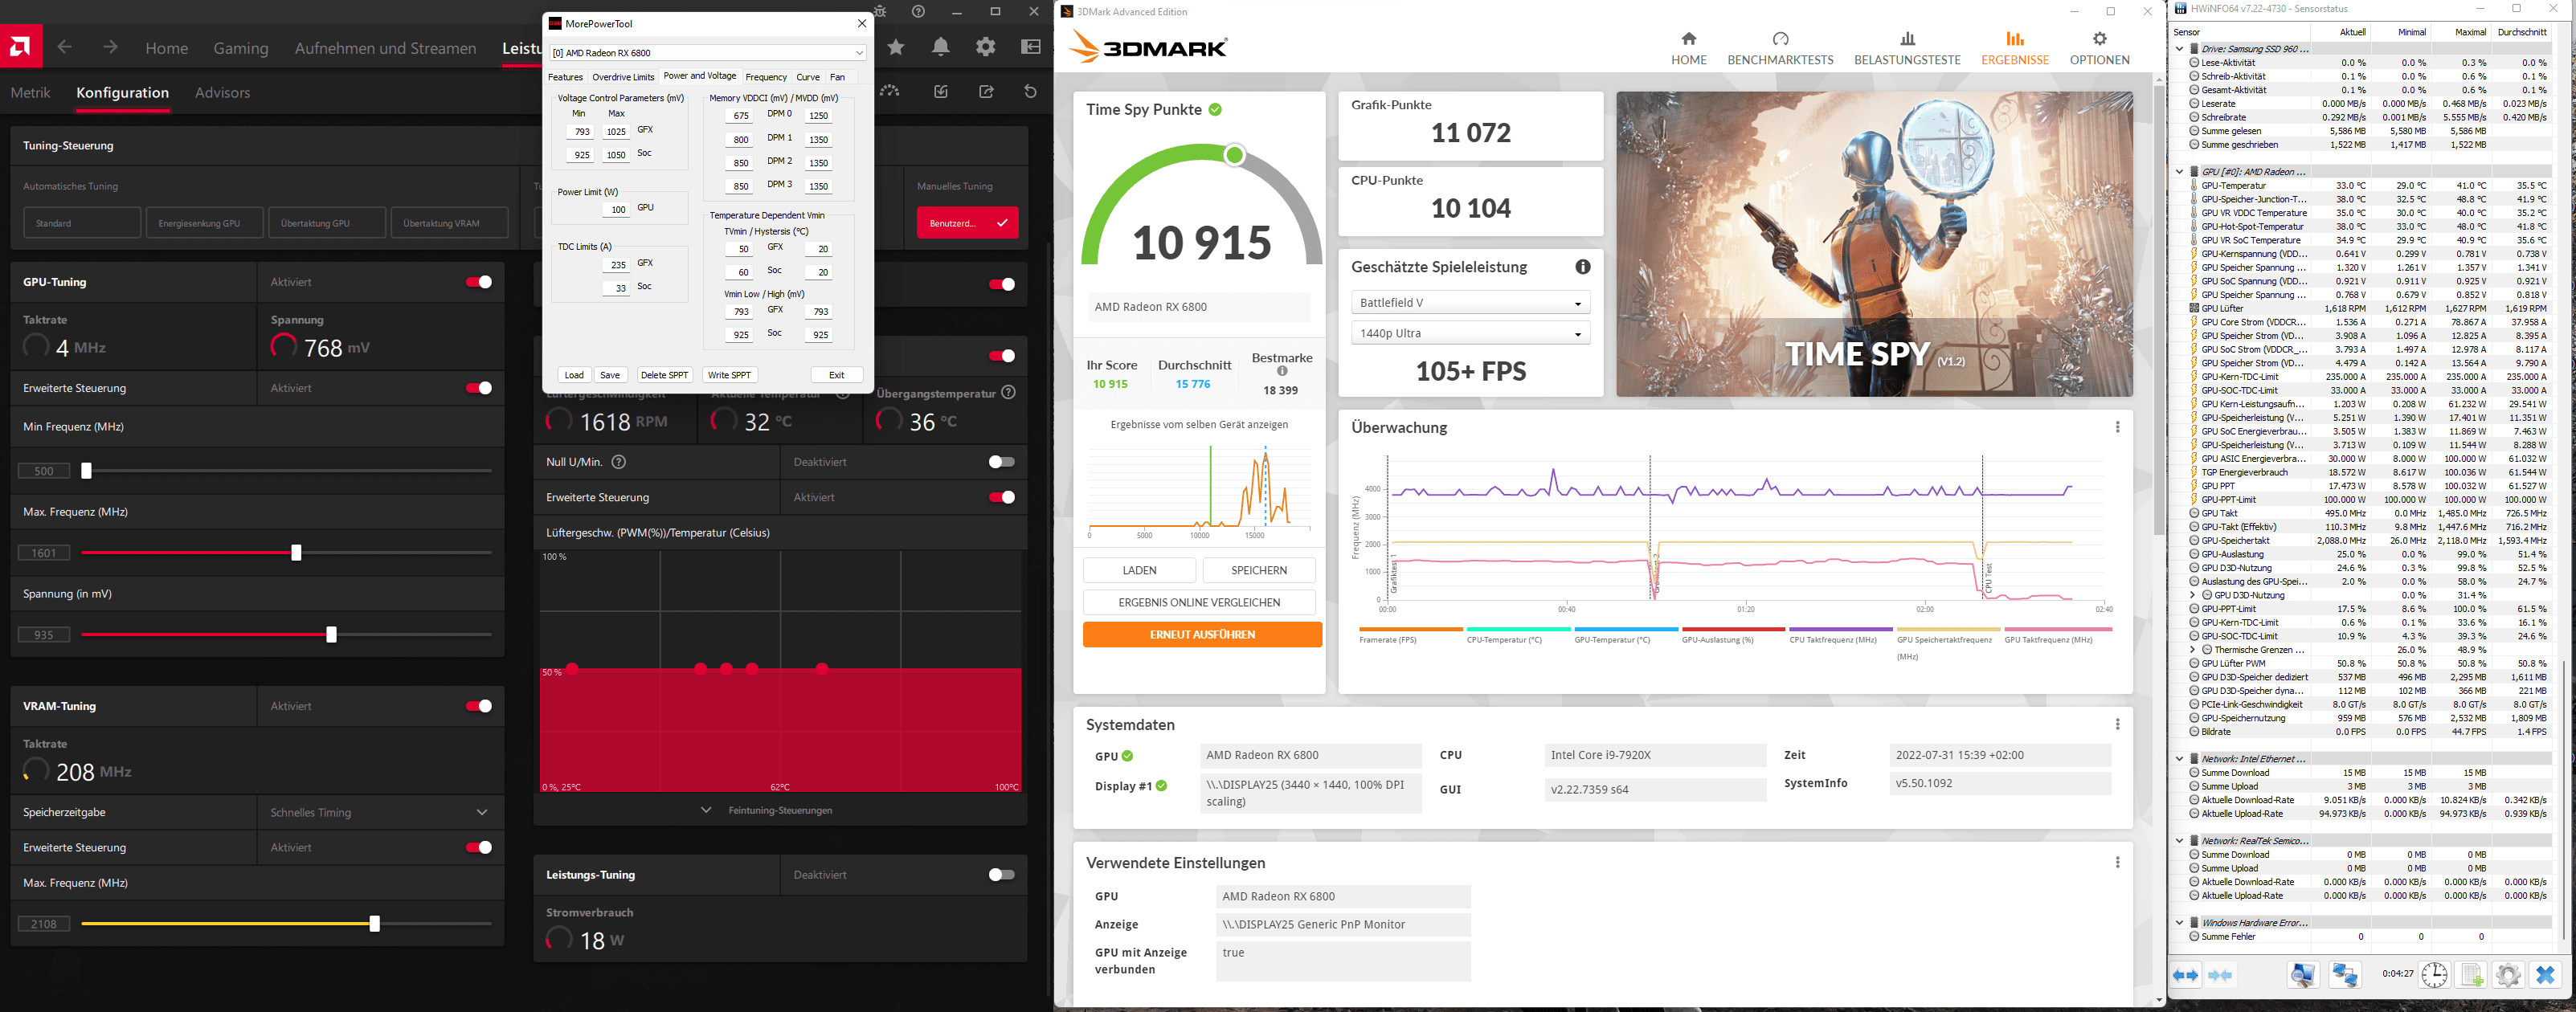The image size is (2576, 1012).
Task: Open HWiNFO sensor settings gear
Action: pos(2508,975)
